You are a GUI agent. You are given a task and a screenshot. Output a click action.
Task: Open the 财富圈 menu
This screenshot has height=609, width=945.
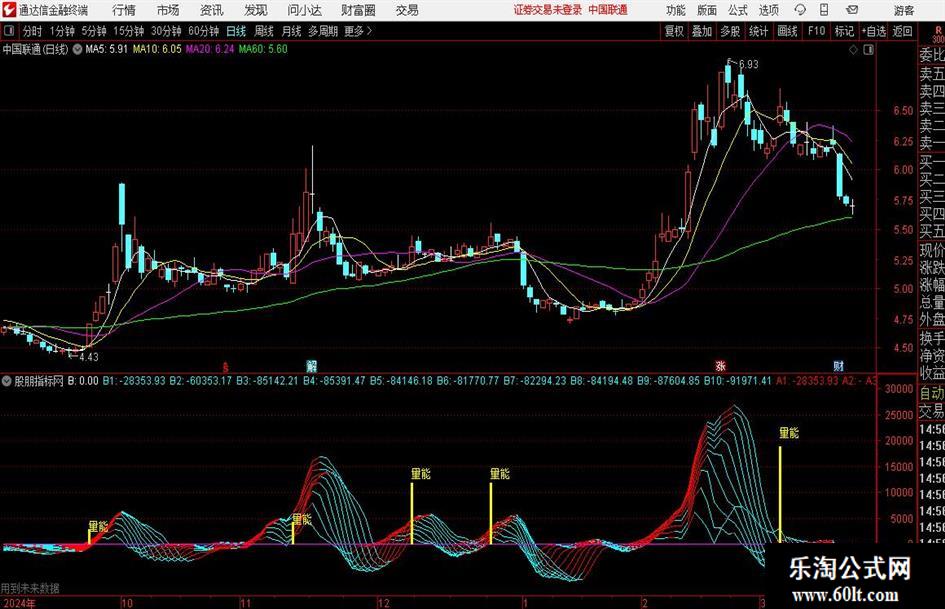click(x=358, y=10)
